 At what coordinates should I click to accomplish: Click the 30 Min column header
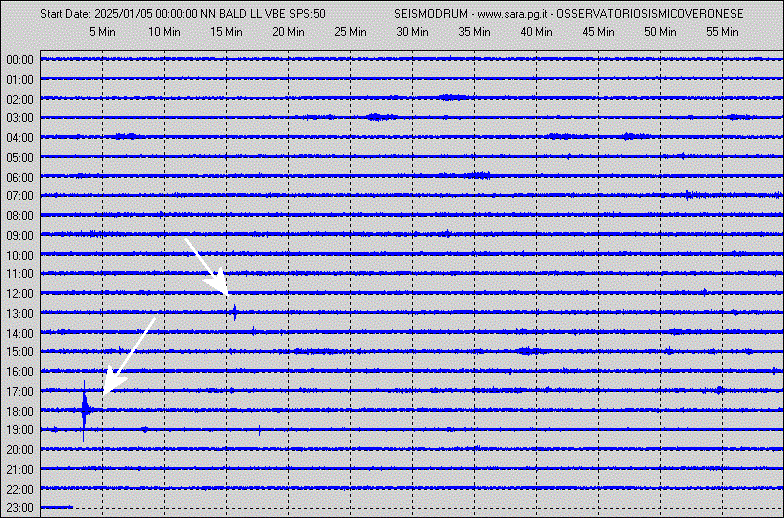412,32
